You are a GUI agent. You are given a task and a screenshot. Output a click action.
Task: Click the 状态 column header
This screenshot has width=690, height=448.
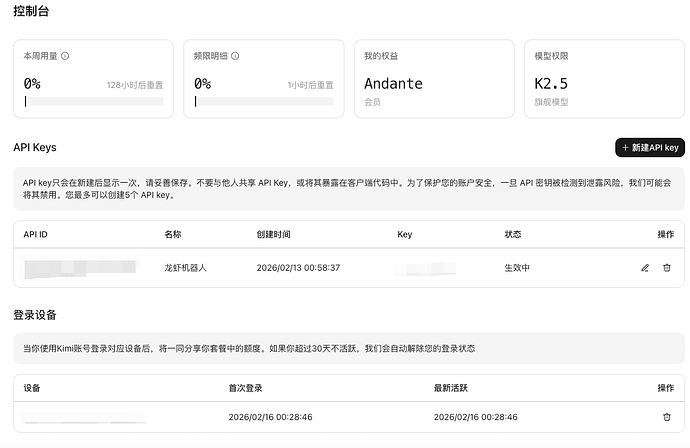513,234
